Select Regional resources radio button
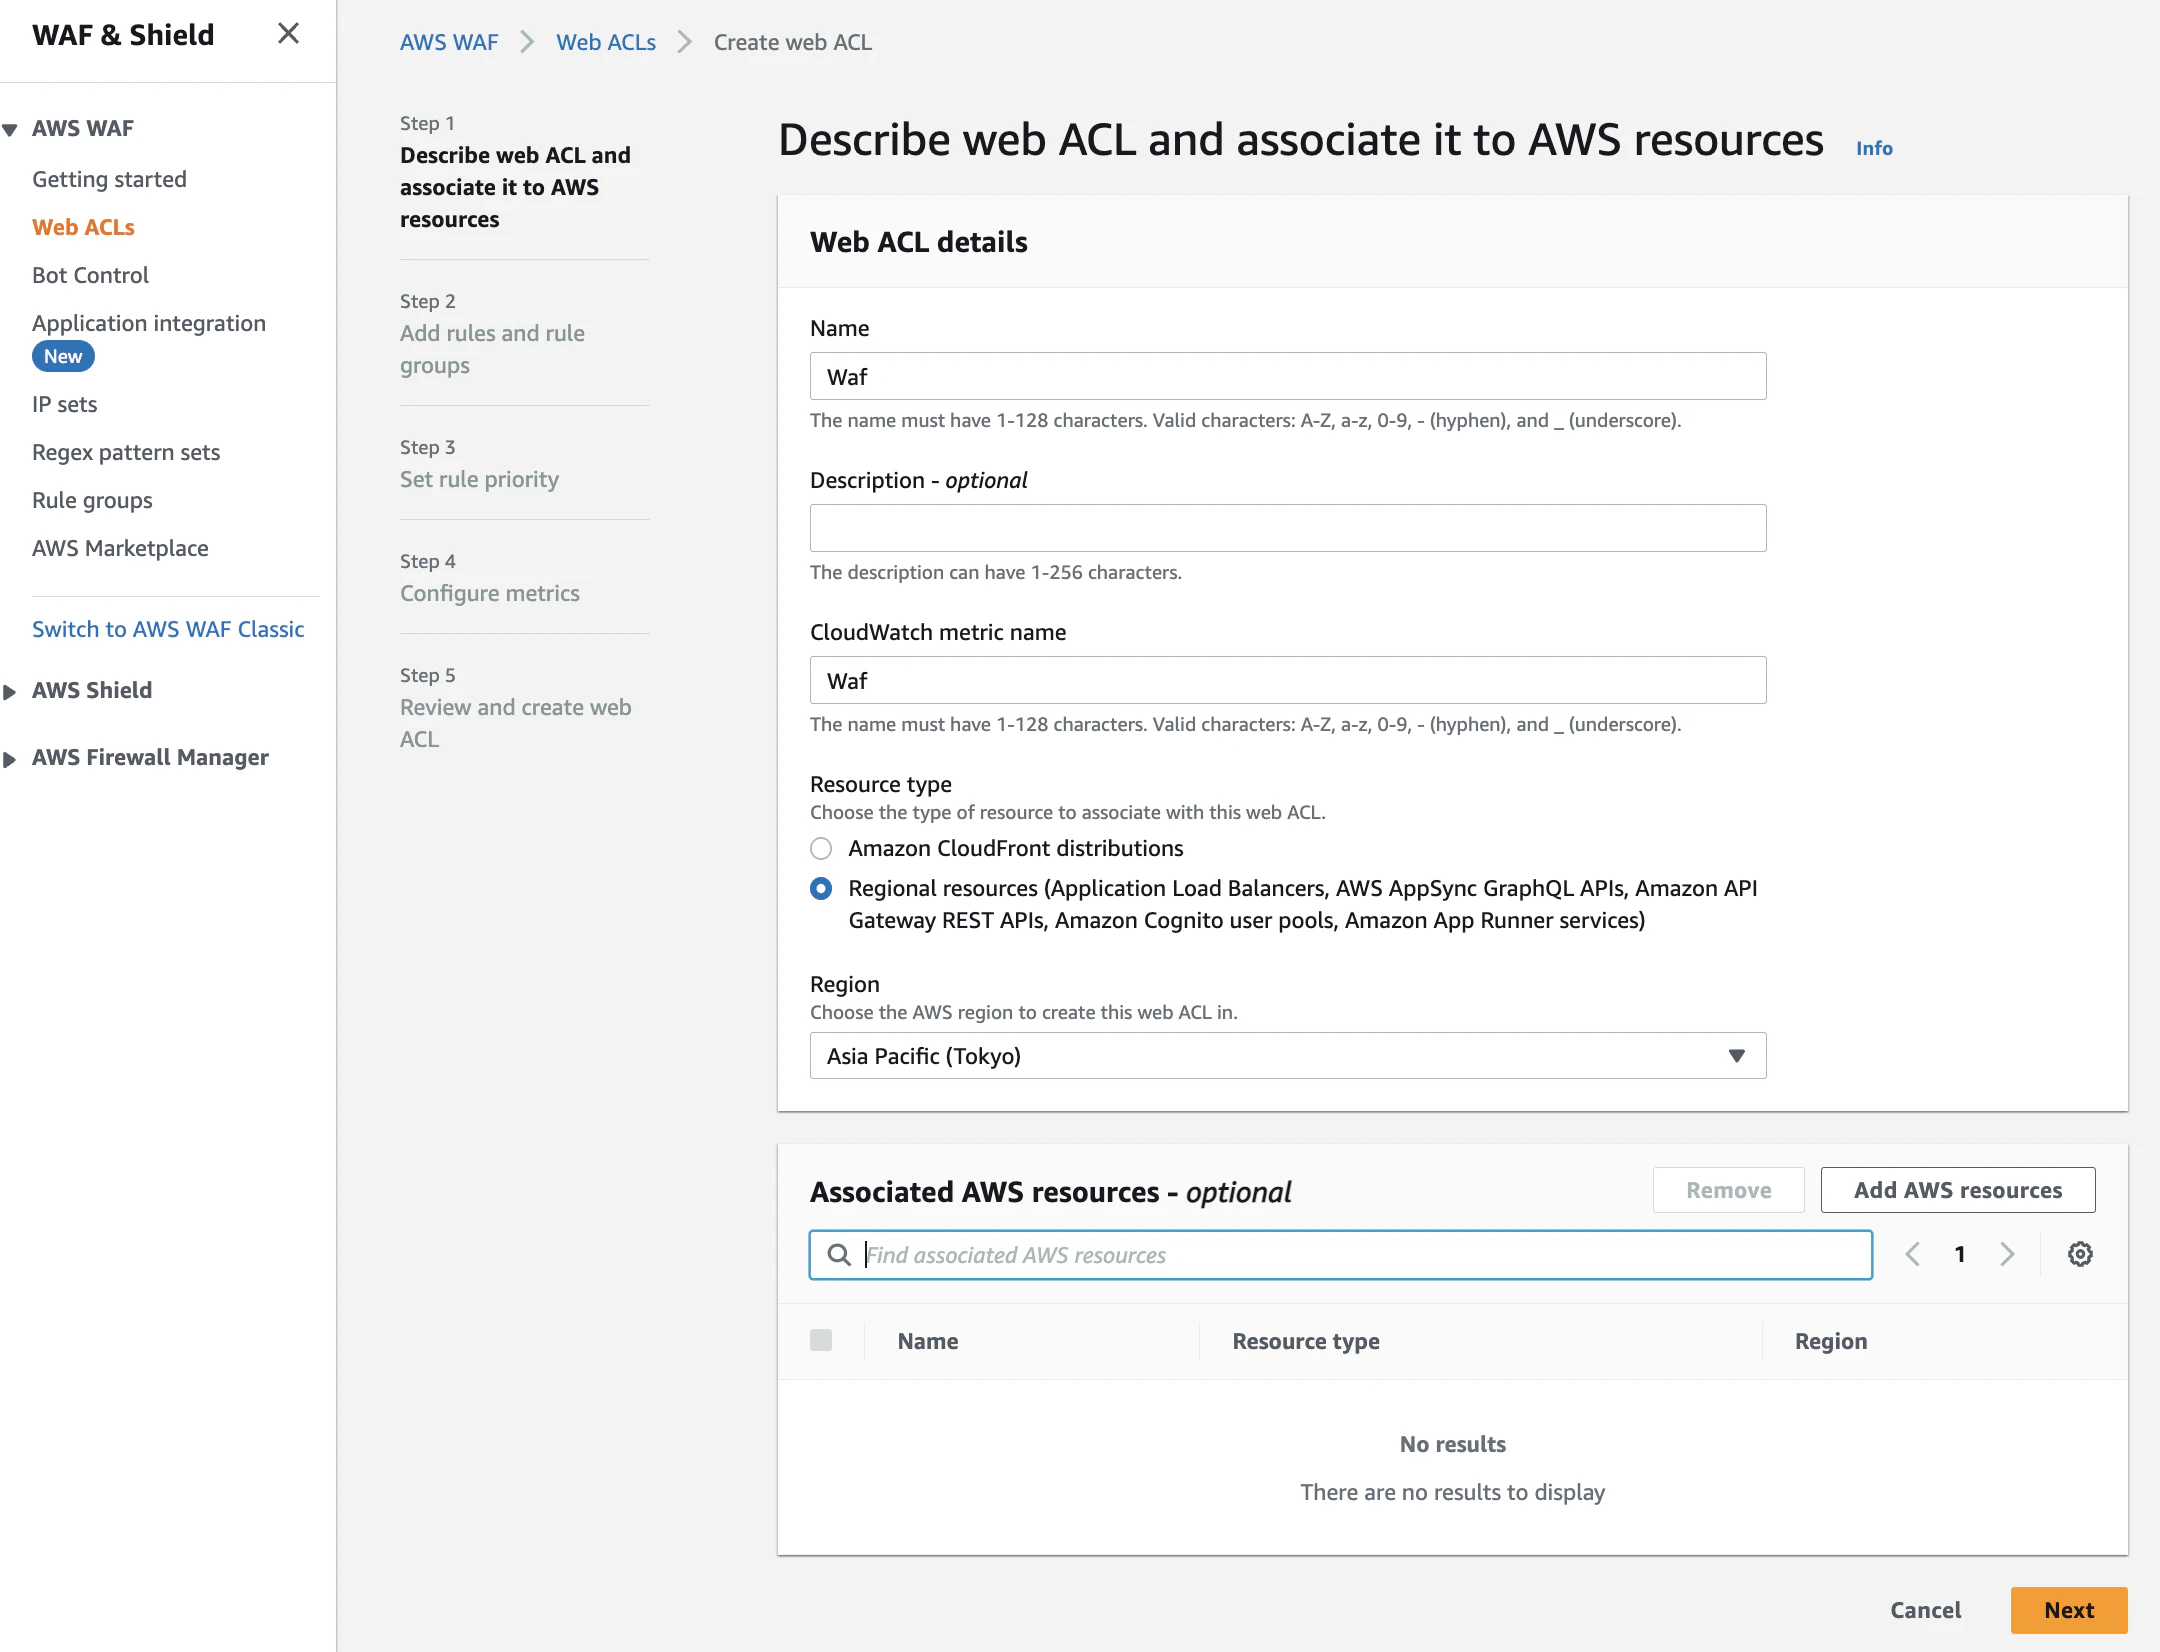This screenshot has height=1652, width=2160. click(821, 889)
